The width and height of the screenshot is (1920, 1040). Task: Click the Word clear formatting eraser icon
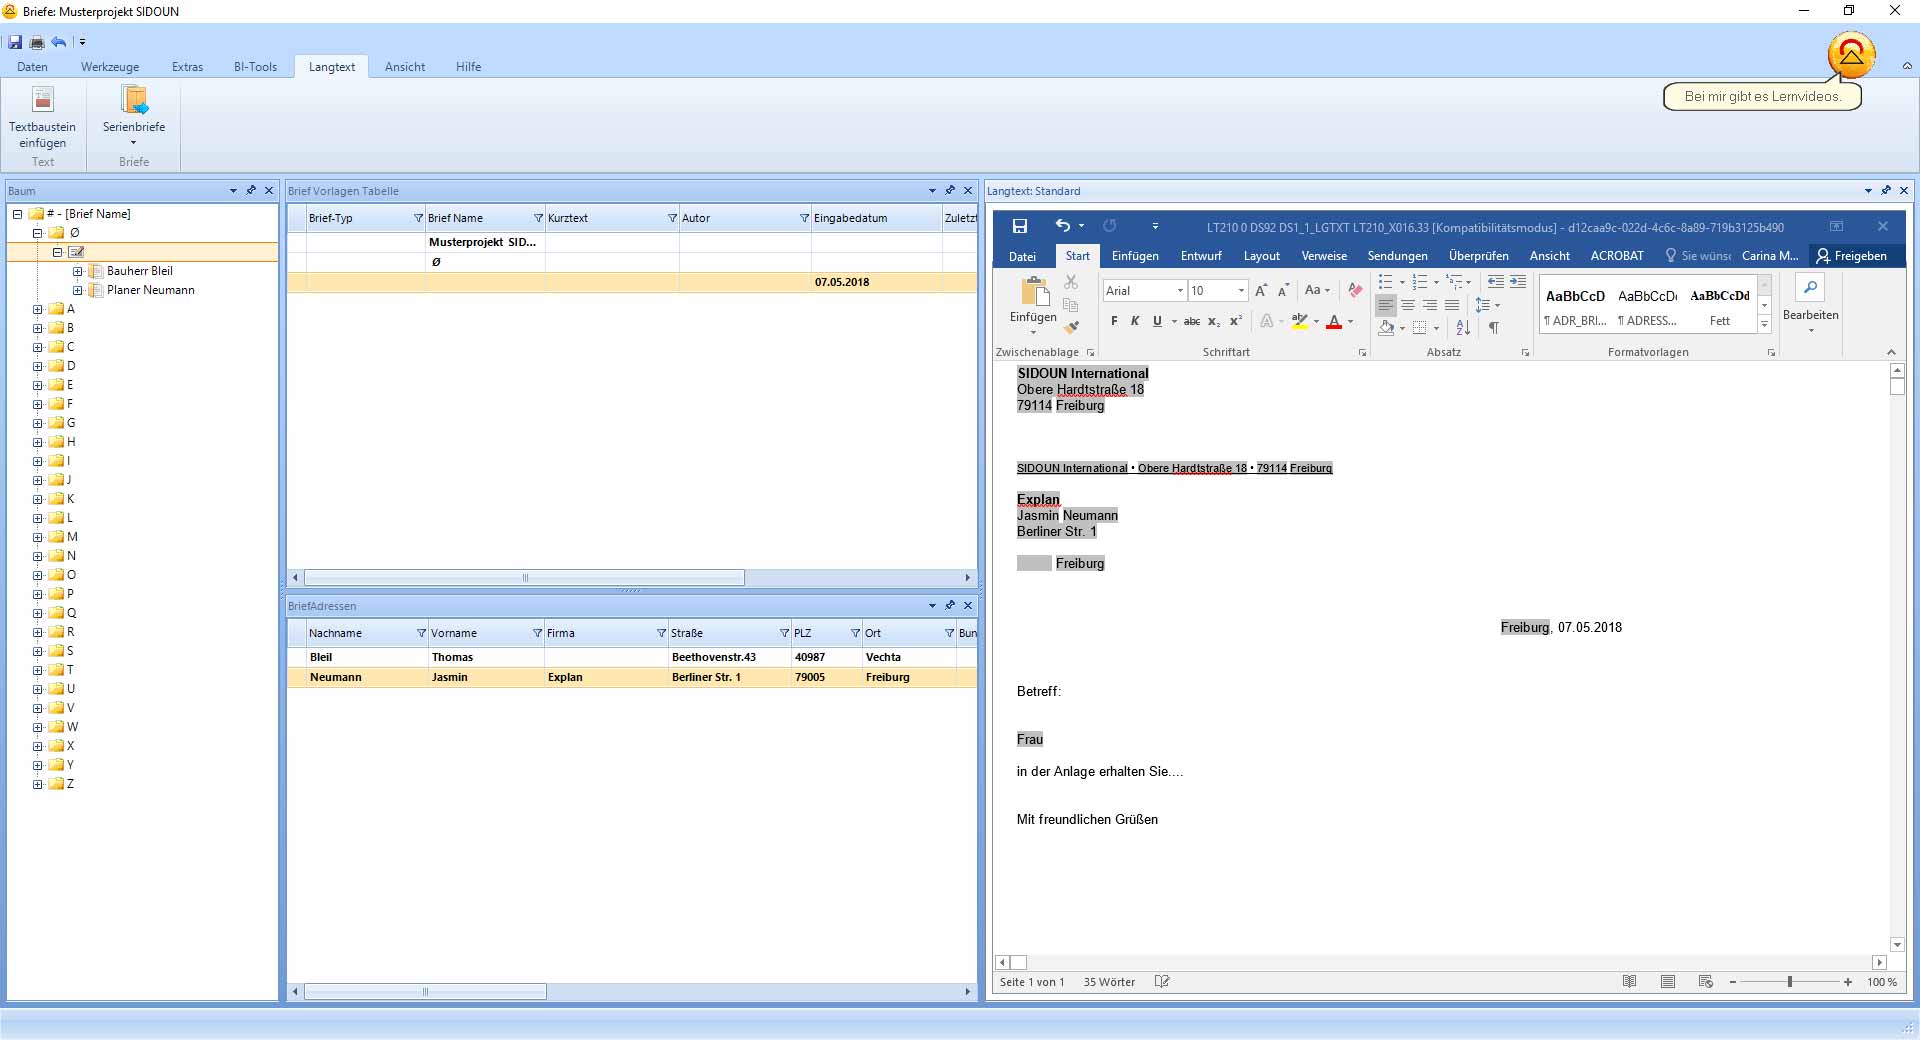tap(1355, 290)
